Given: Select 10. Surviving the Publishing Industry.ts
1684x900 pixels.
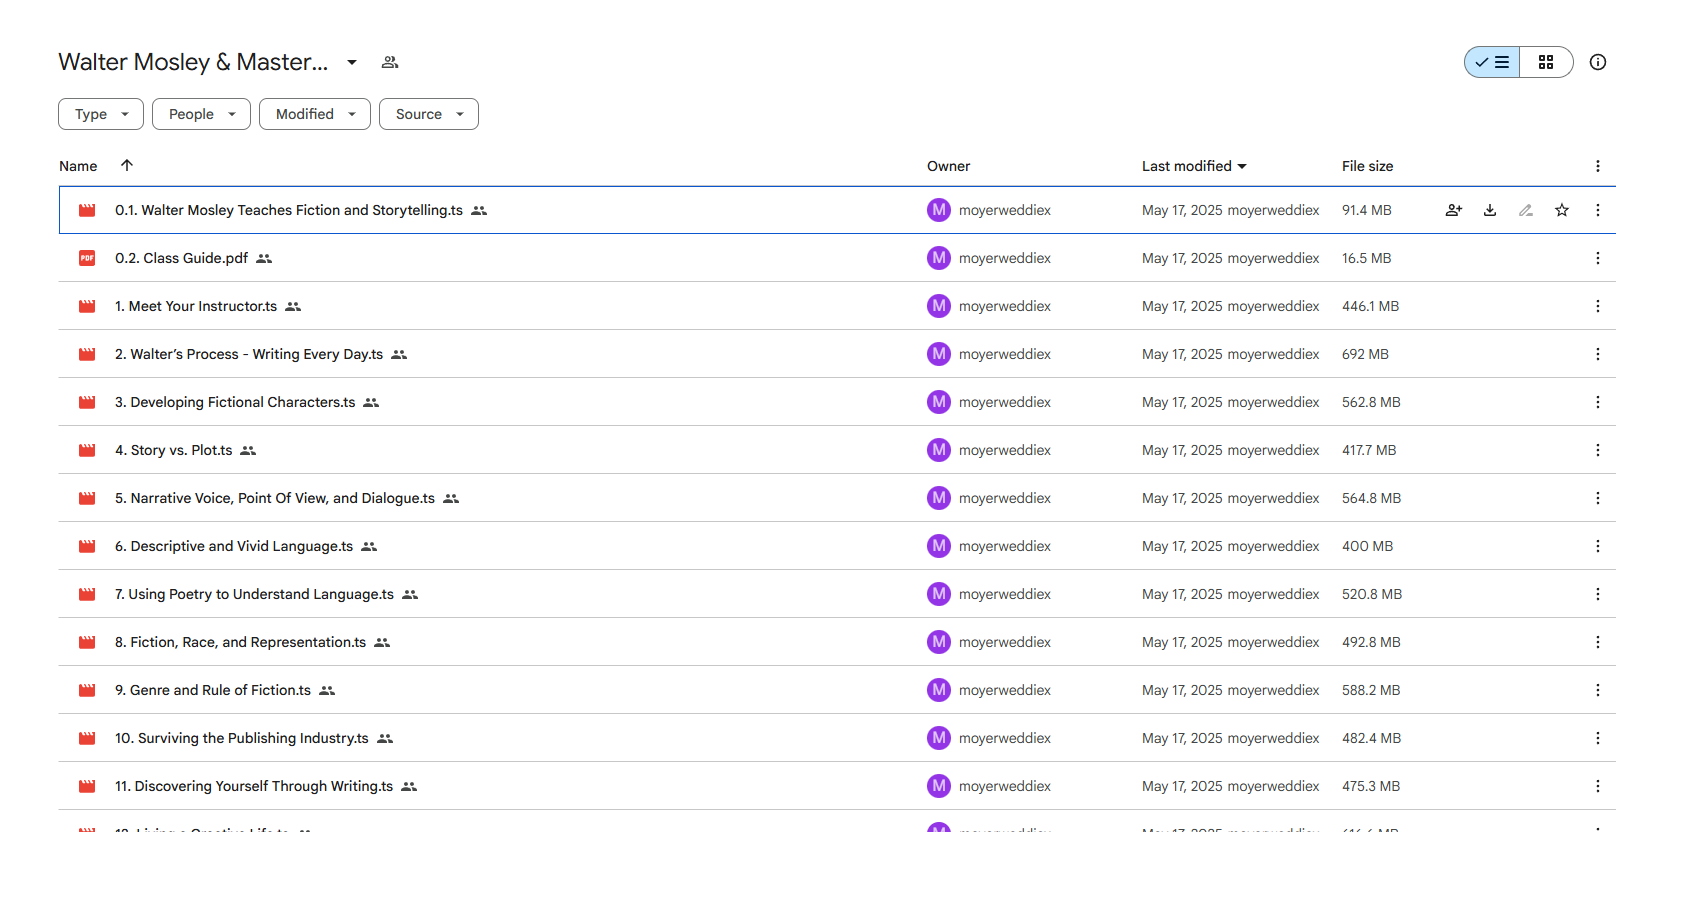Looking at the screenshot, I should (x=837, y=738).
